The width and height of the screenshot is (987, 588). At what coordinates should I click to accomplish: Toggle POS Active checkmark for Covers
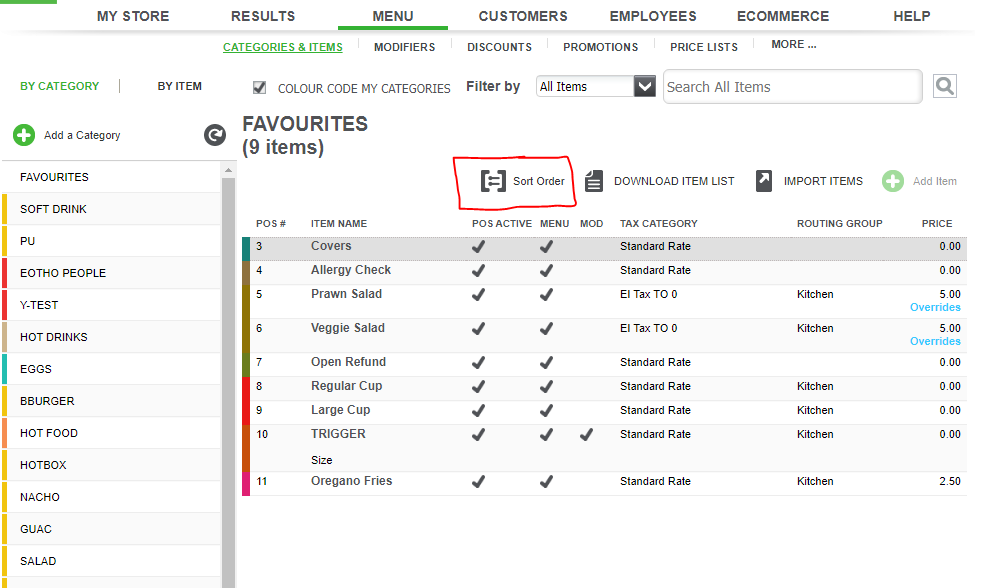(479, 247)
